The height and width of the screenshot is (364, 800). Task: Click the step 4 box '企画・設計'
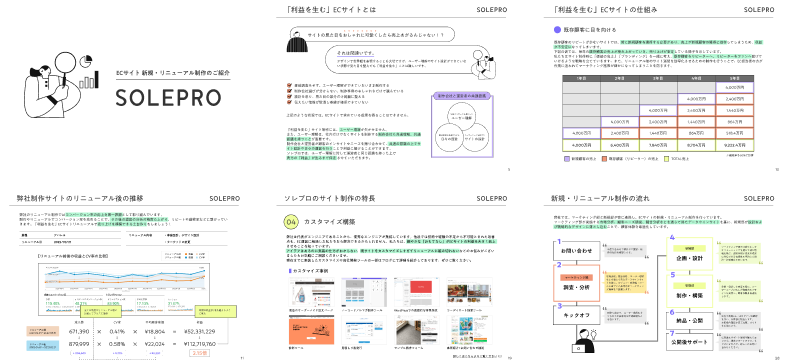690,254
